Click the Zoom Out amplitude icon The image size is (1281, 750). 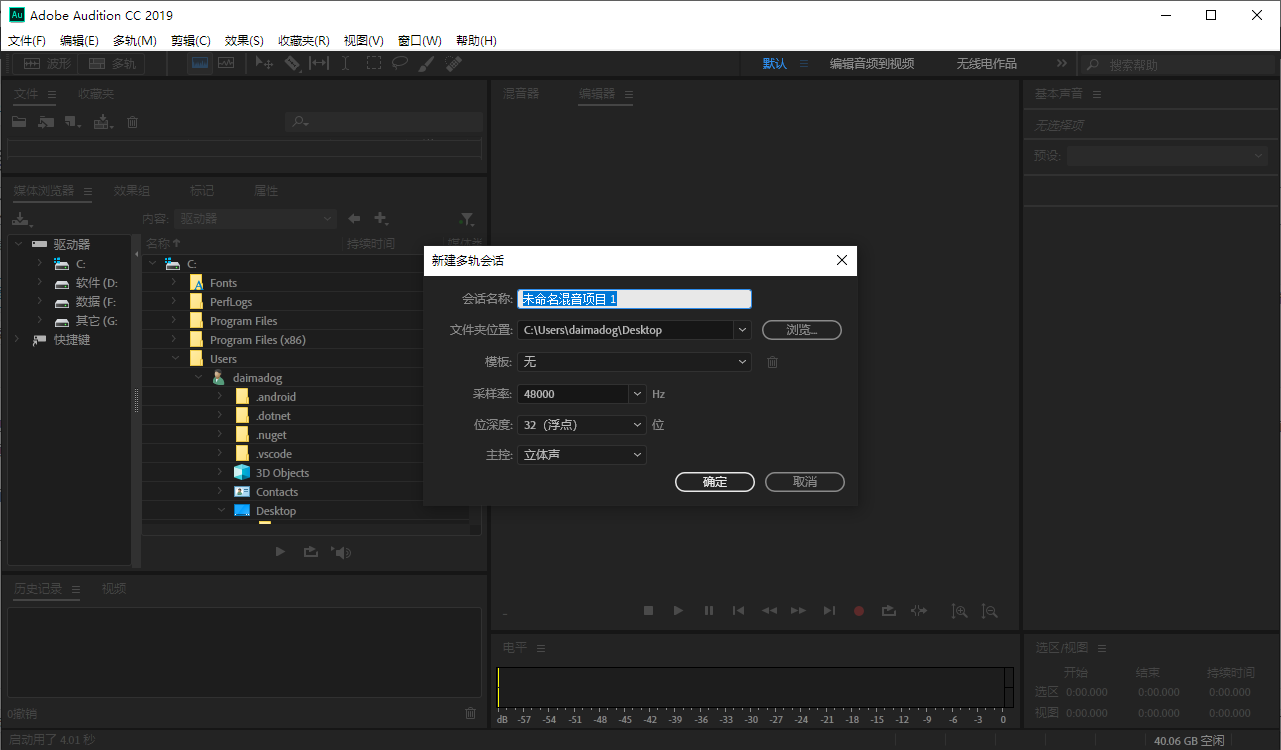[x=989, y=611]
